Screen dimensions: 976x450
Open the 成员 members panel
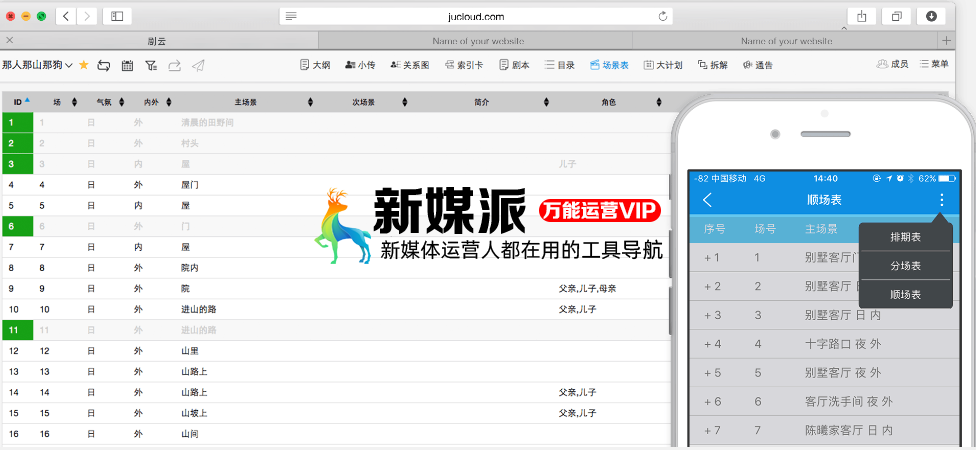(x=893, y=64)
